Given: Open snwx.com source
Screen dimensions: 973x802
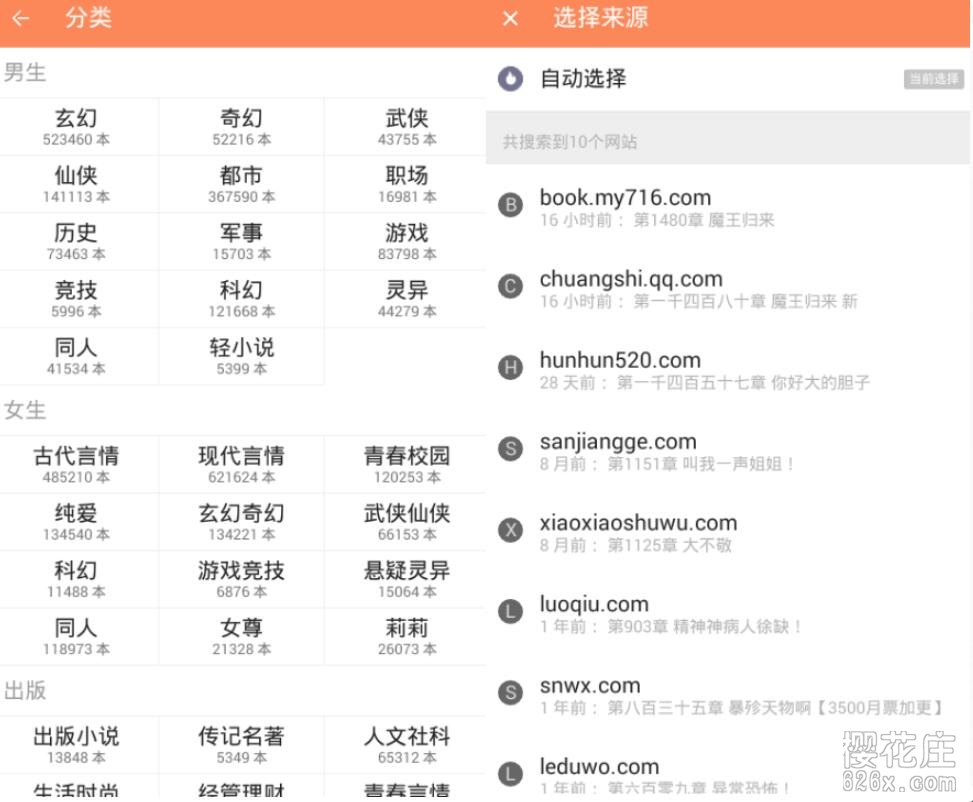Looking at the screenshot, I should coord(728,695).
